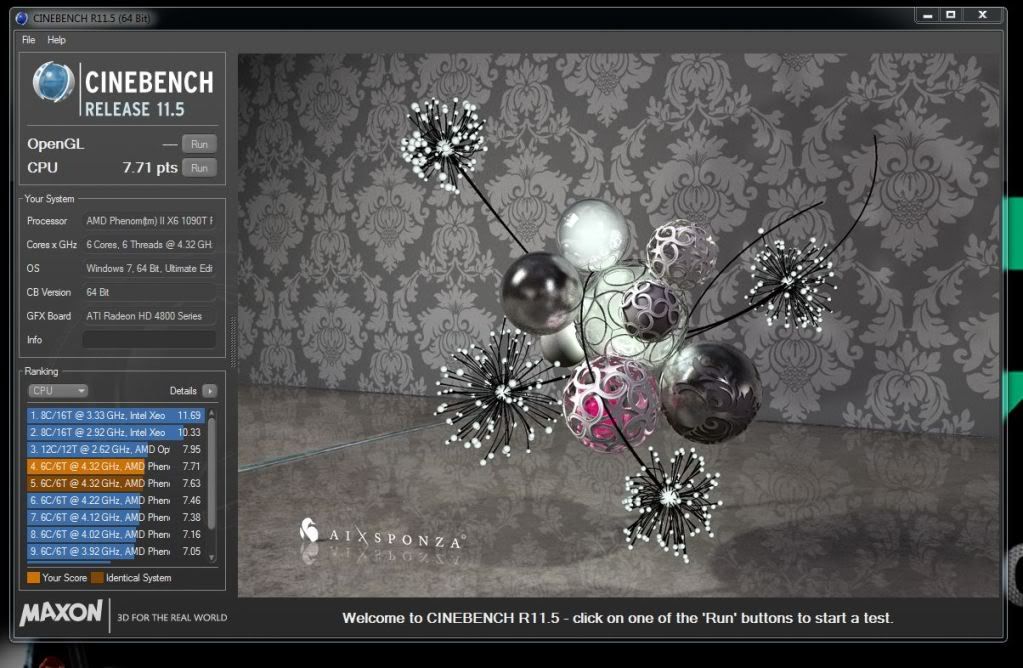Select ranking entry 8C/16T @ 2.92 GHz
Screen dimensions: 1023x668
tap(116, 432)
